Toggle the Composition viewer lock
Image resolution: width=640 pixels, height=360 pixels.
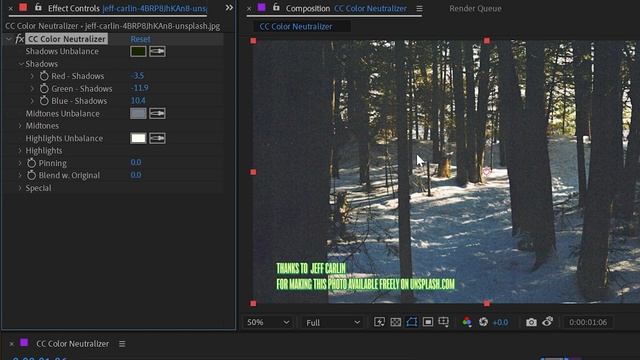click(276, 7)
